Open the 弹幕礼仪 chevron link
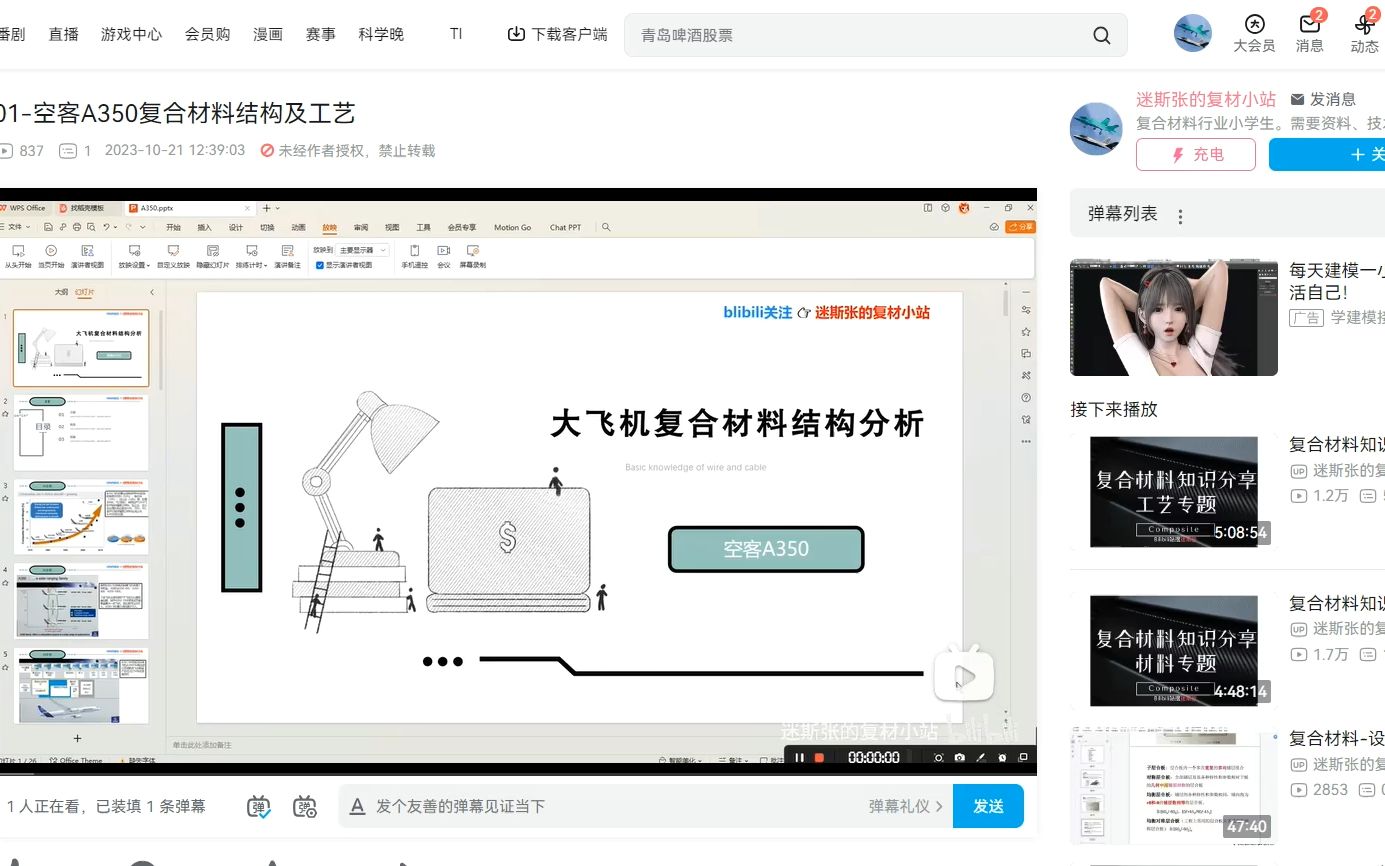The image size is (1385, 866). coord(906,806)
